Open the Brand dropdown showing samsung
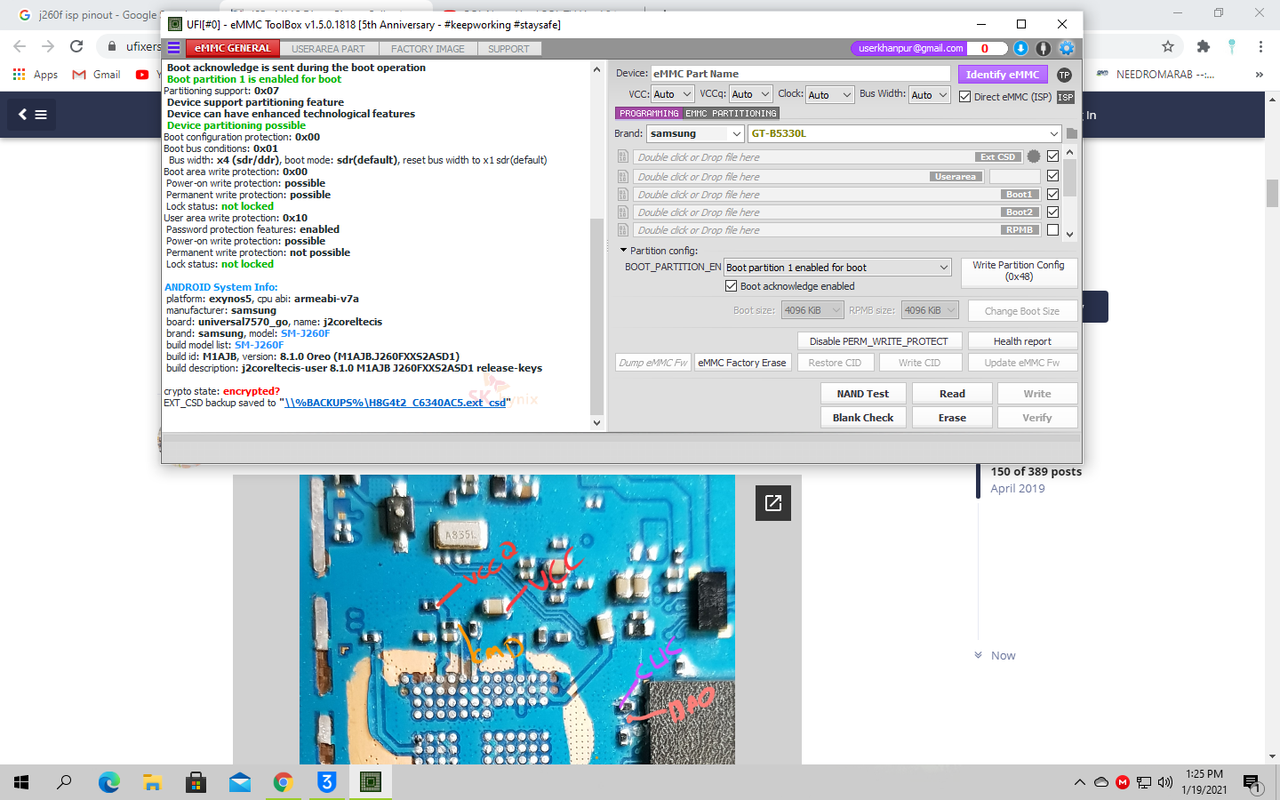This screenshot has height=800, width=1280. pyautogui.click(x=694, y=134)
